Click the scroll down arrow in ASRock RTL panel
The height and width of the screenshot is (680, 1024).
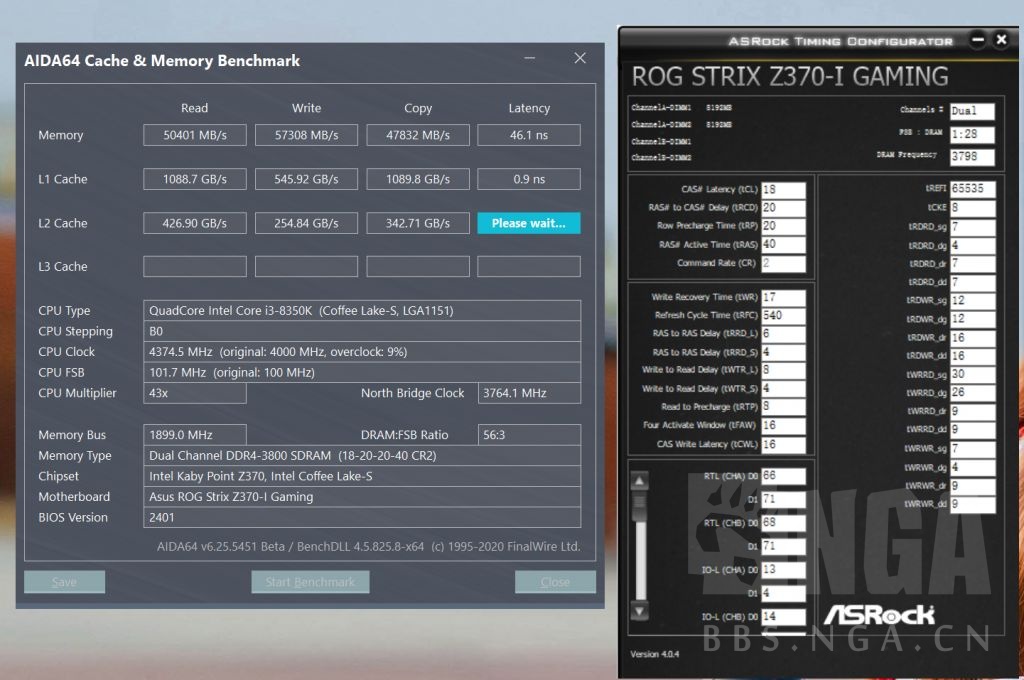point(639,611)
